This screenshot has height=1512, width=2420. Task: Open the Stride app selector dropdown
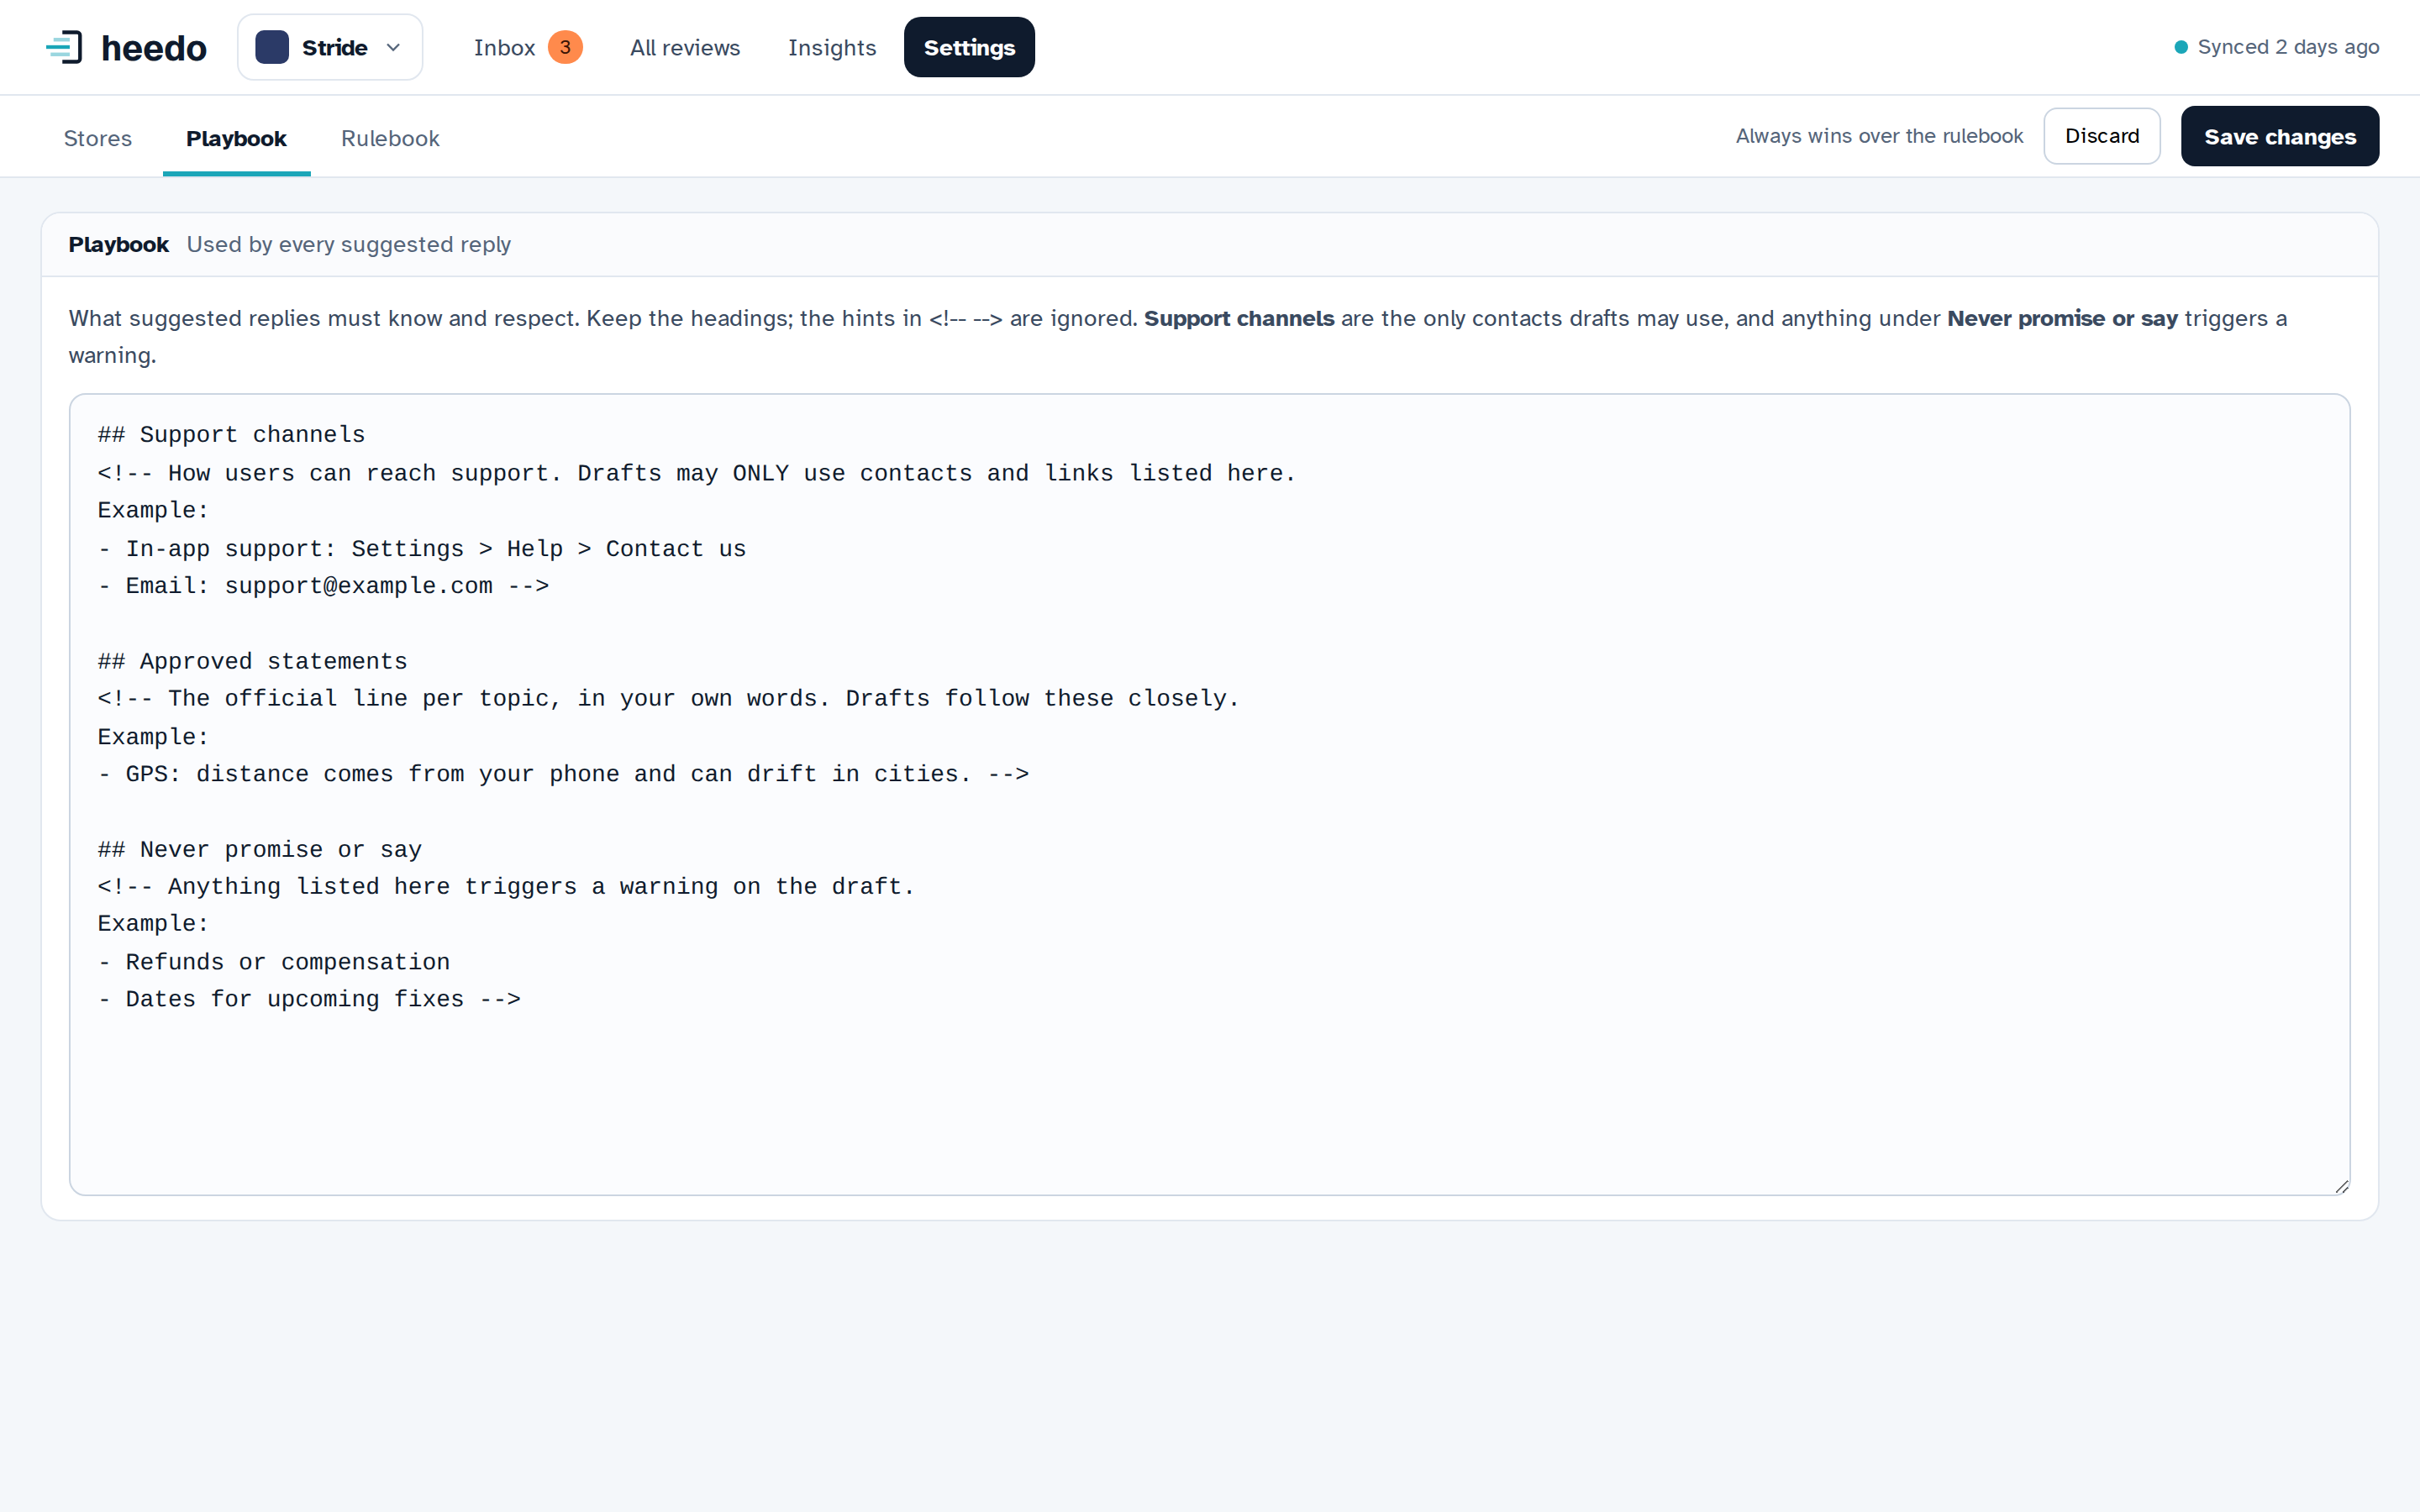click(x=330, y=47)
